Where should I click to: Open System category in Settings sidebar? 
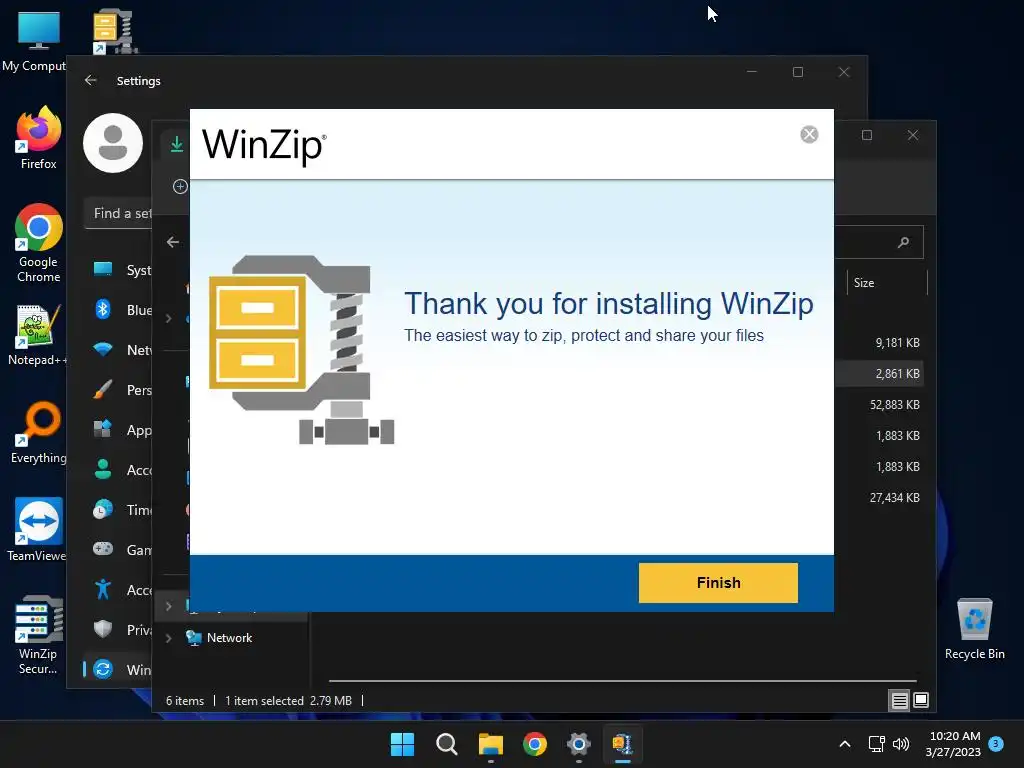(x=121, y=270)
